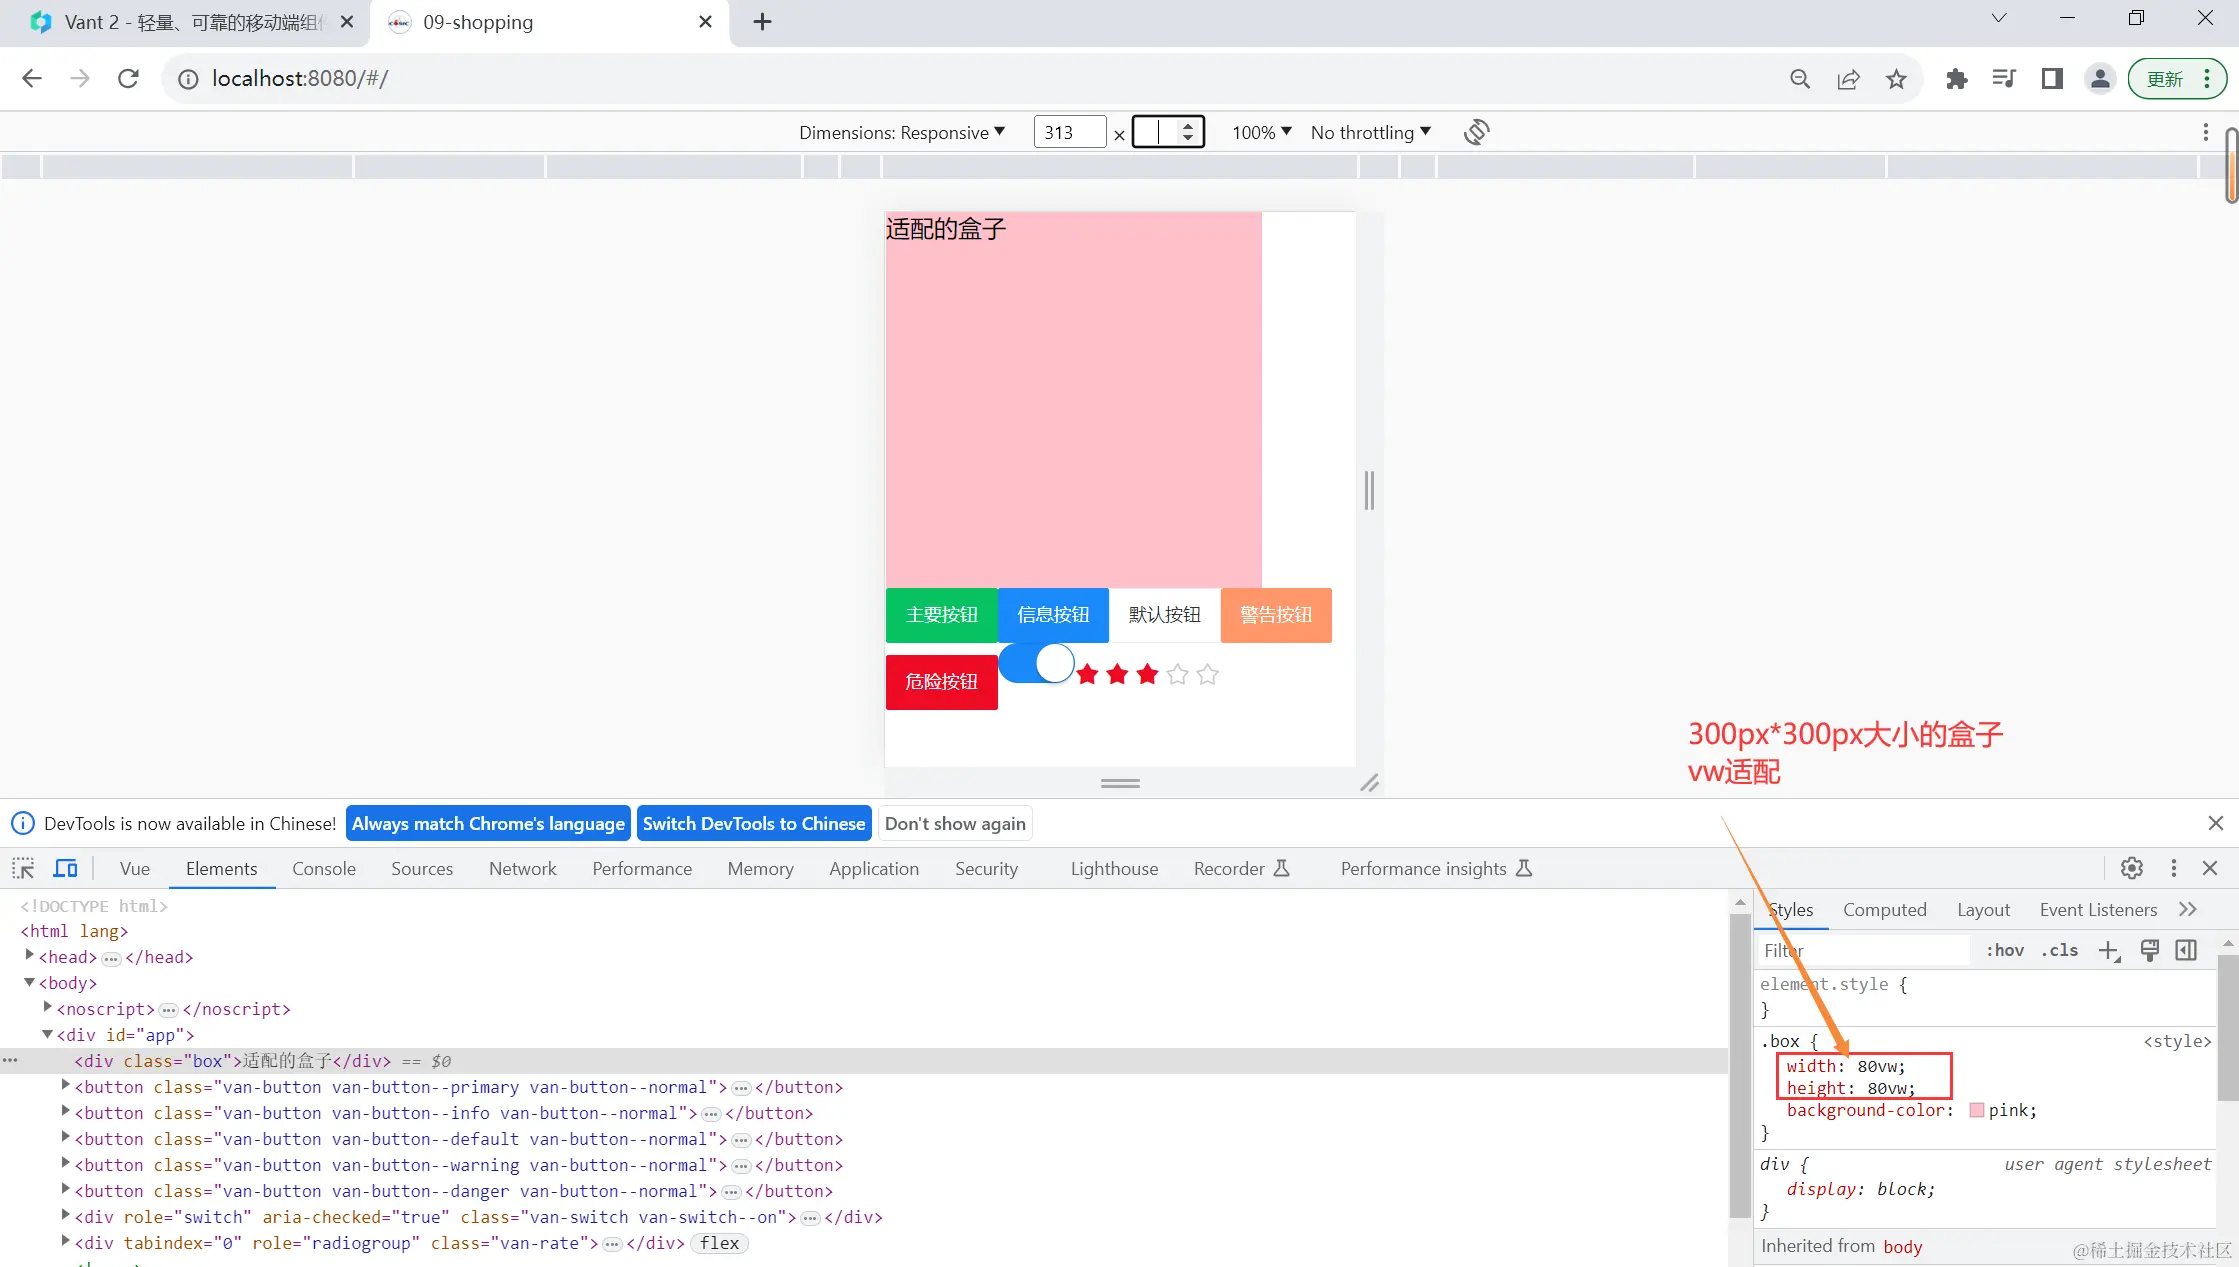Click the orange 警告按钮 button
The image size is (2239, 1267).
tap(1276, 615)
